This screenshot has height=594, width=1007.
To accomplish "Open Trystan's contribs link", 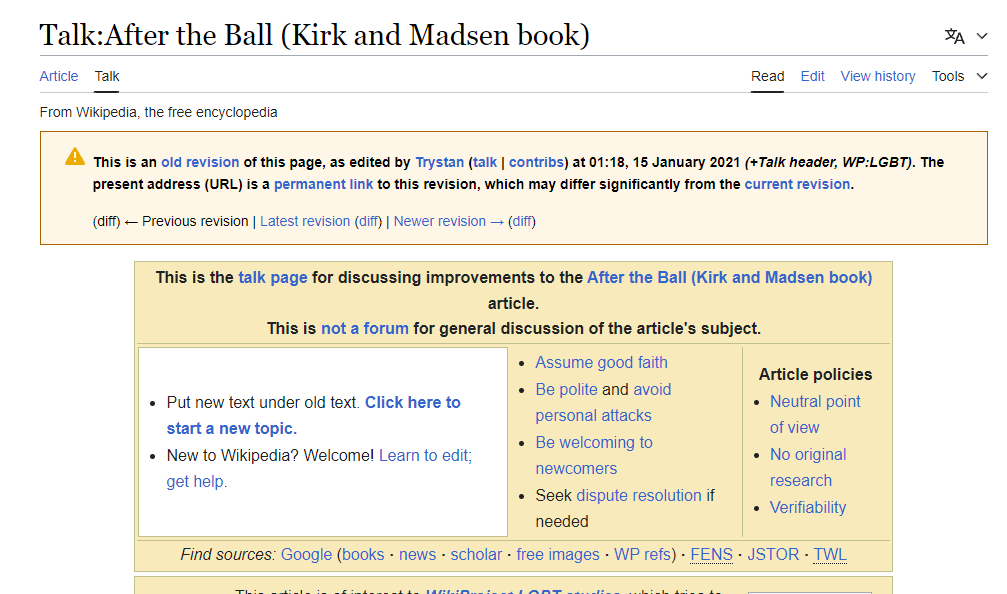I will click(536, 162).
